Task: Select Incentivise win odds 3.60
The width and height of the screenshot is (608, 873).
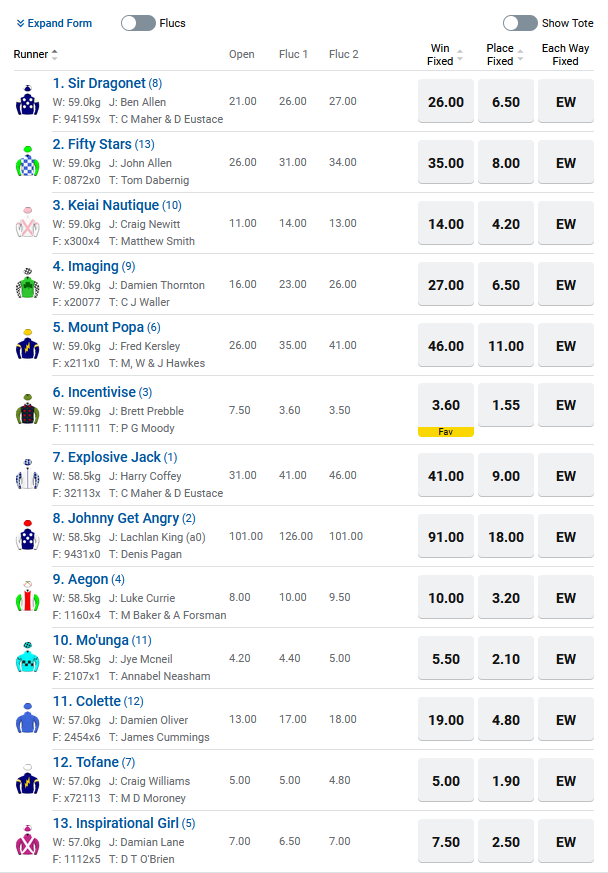Action: (x=445, y=405)
